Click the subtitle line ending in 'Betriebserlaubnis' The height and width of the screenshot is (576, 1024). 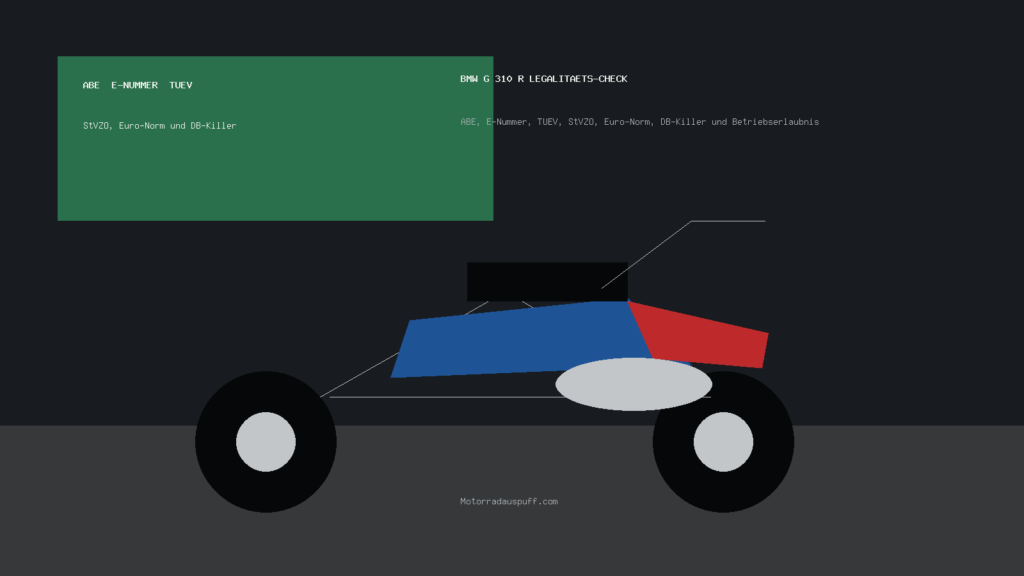pyautogui.click(x=639, y=121)
